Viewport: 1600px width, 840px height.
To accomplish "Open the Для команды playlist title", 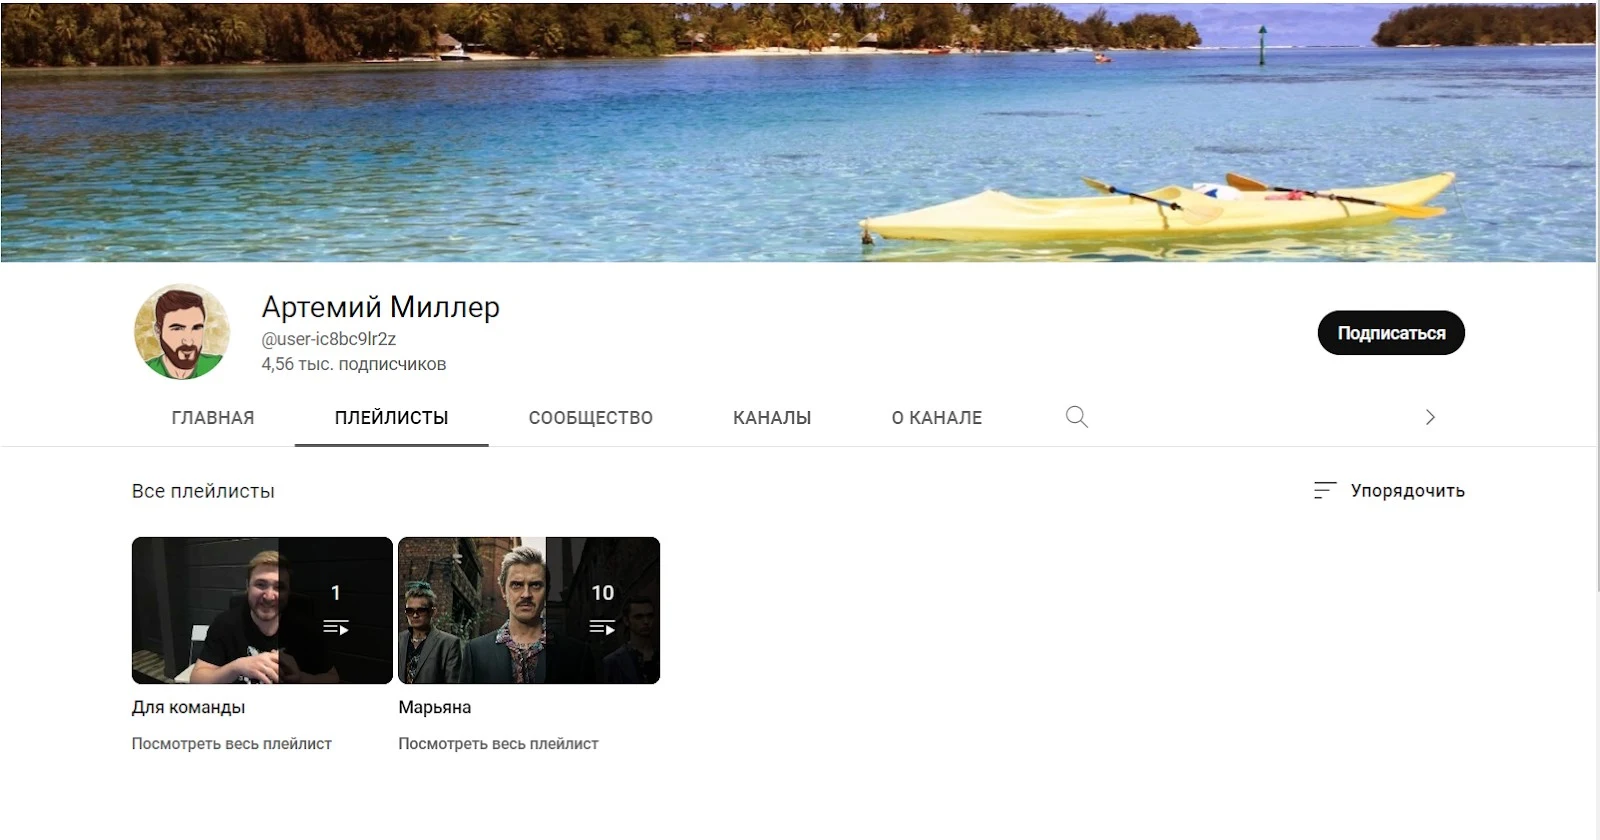I will click(x=188, y=707).
